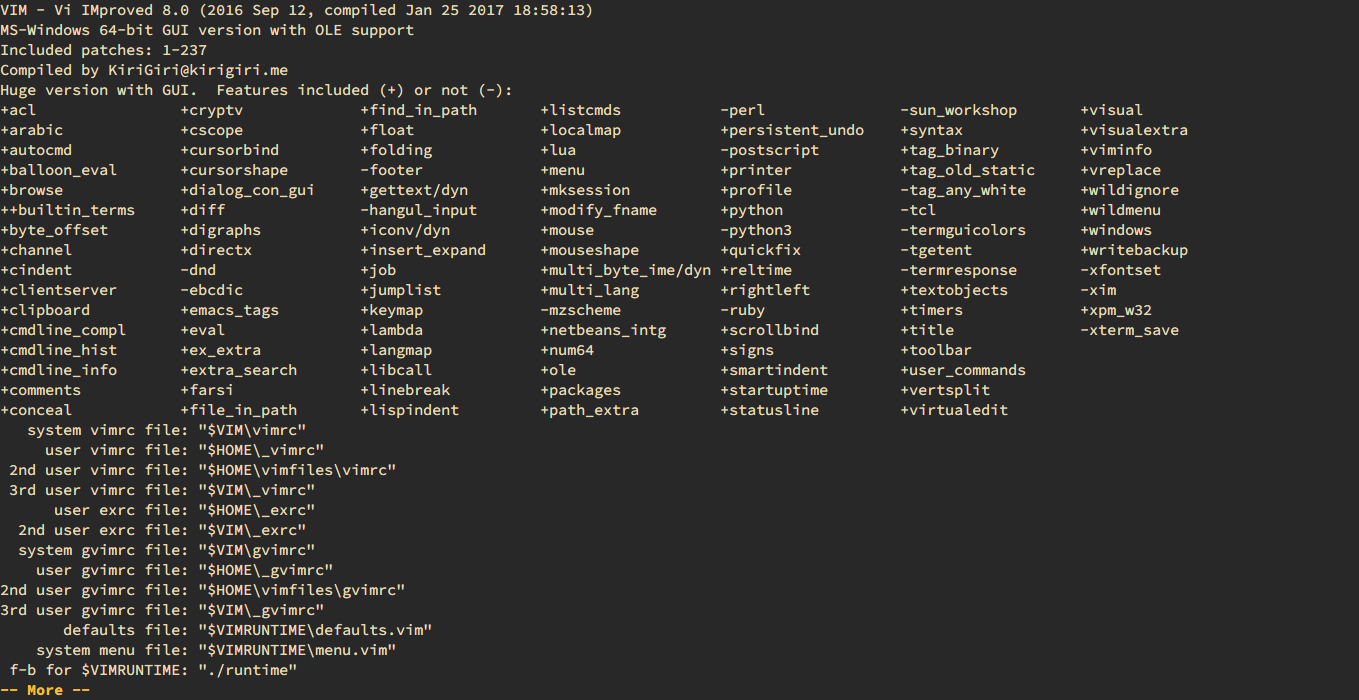This screenshot has height=700, width=1359.
Task: Click the -xterm_save feature entry
Action: (x=1129, y=330)
